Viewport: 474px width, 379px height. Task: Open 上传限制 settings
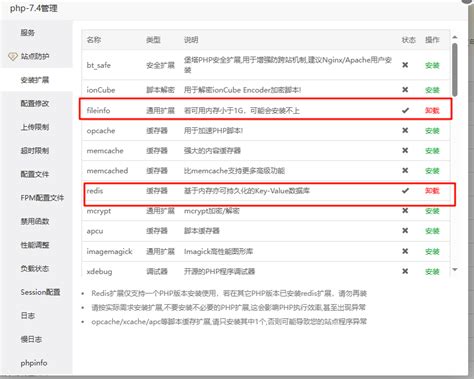(35, 127)
